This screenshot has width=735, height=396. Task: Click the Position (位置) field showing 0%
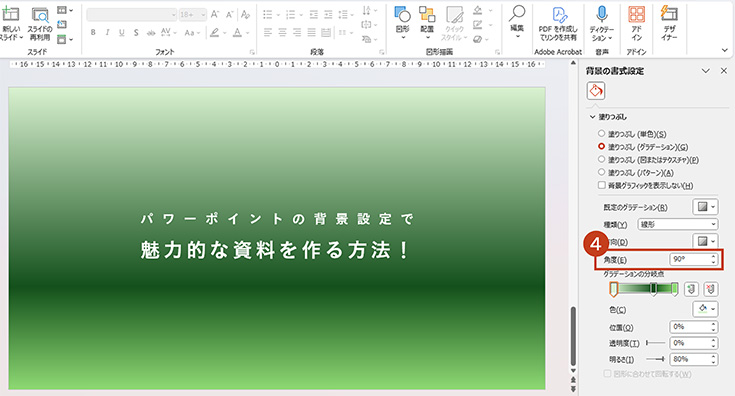click(x=693, y=327)
